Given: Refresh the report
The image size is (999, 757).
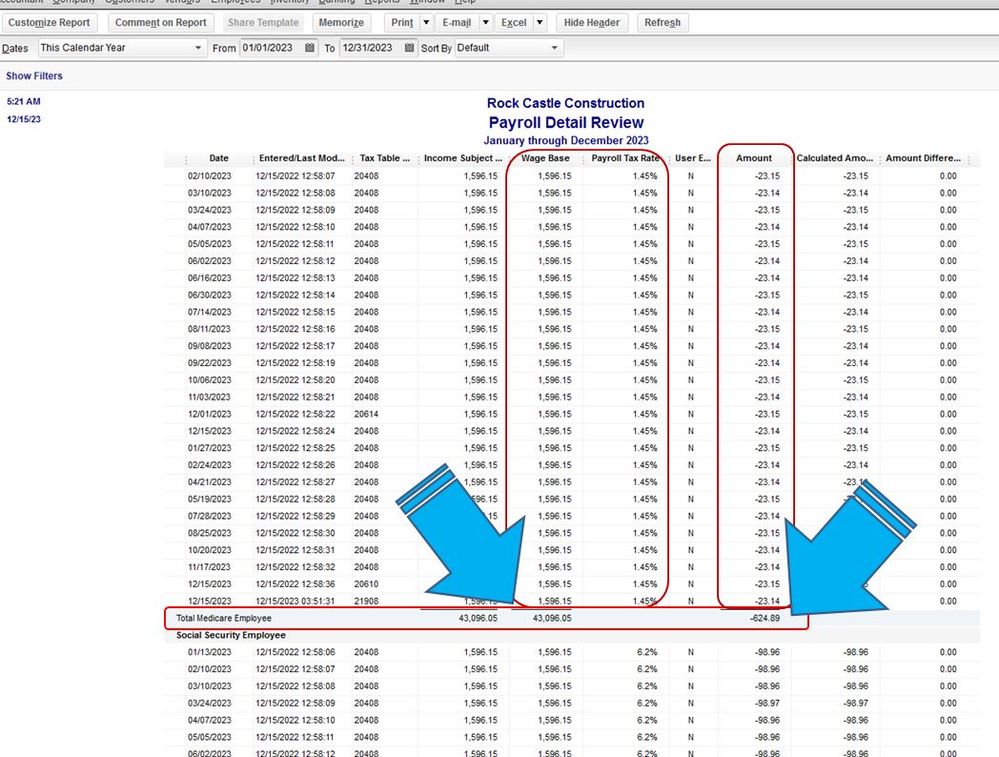Looking at the screenshot, I should tap(662, 22).
